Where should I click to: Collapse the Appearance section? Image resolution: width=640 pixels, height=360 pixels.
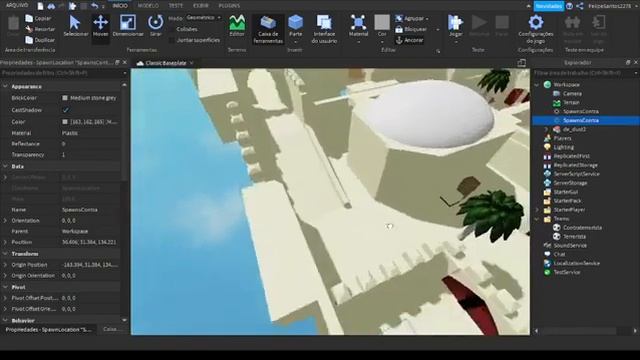5,87
